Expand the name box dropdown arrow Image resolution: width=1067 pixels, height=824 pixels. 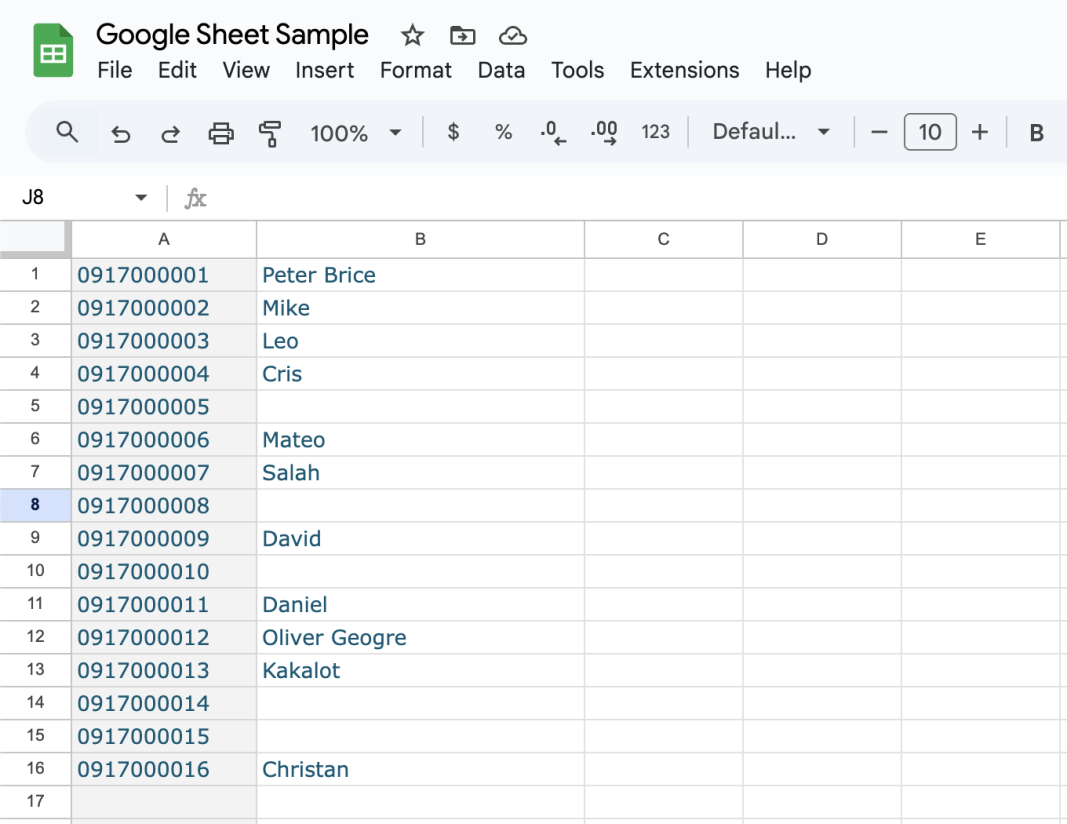point(141,198)
